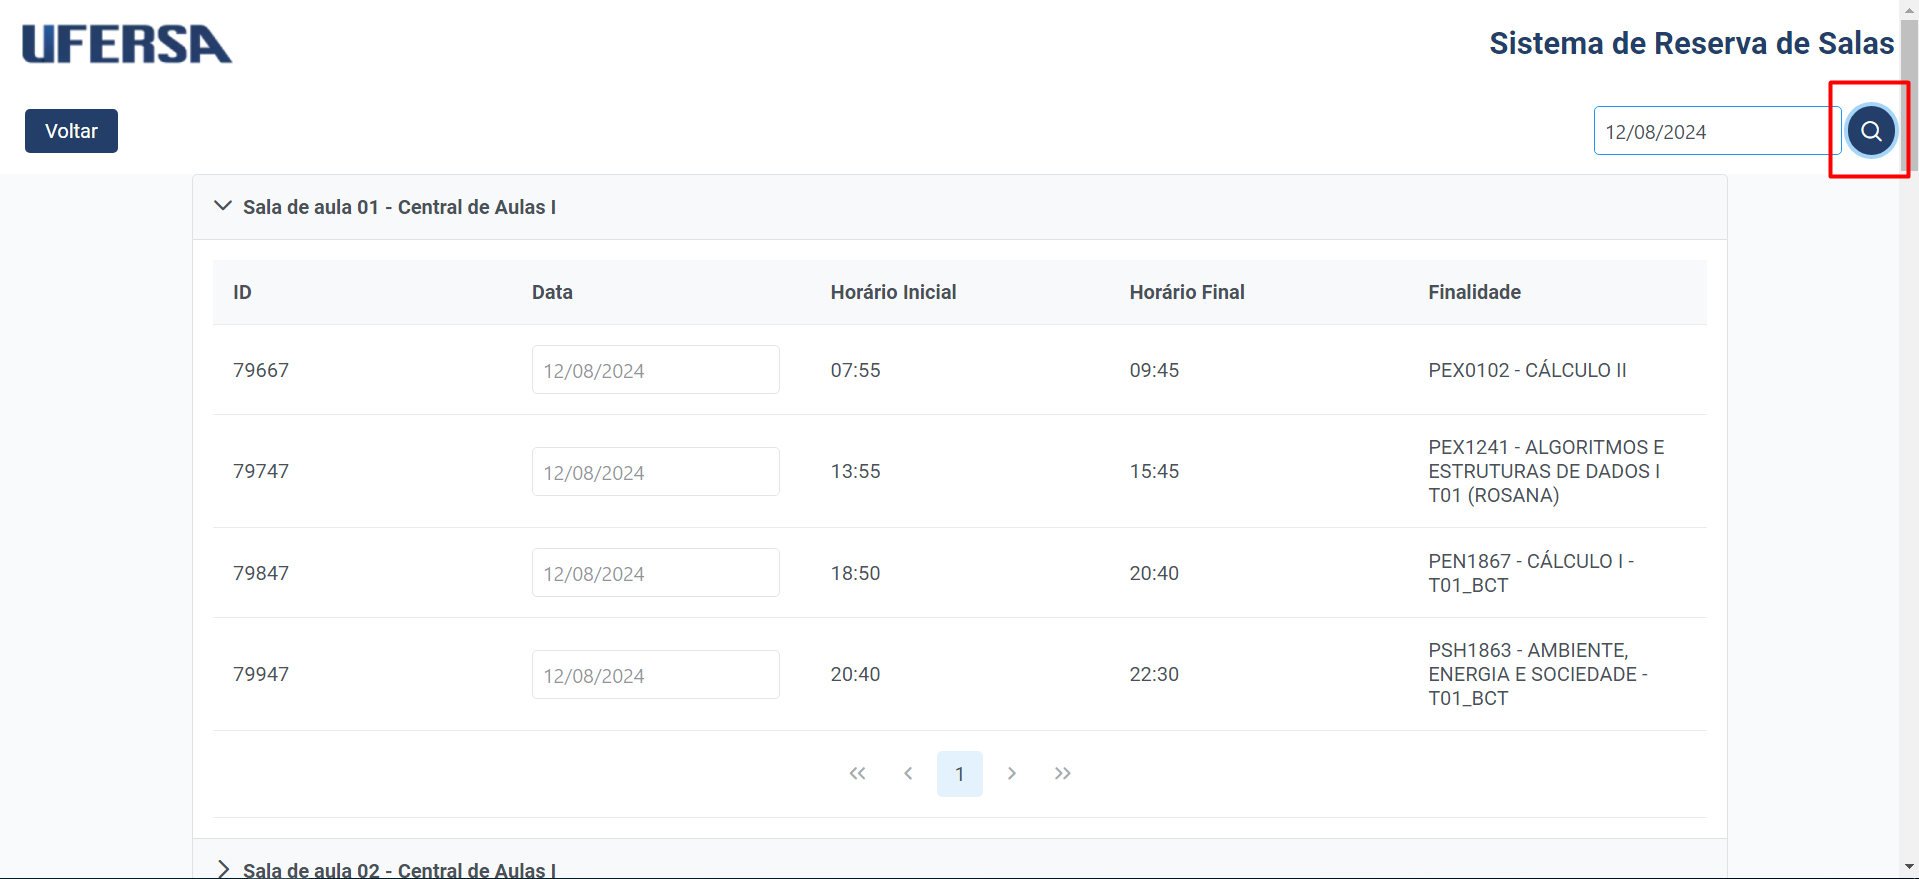Viewport: 1919px width, 879px height.
Task: Click Sistema de Reserva de Salas title
Action: click(1691, 43)
